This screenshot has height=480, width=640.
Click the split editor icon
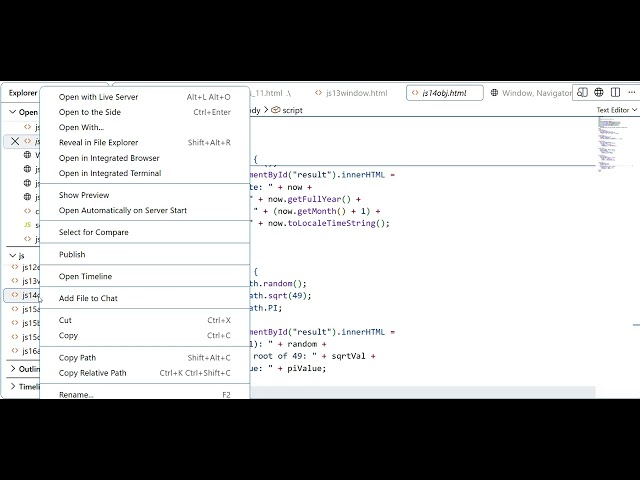[616, 93]
